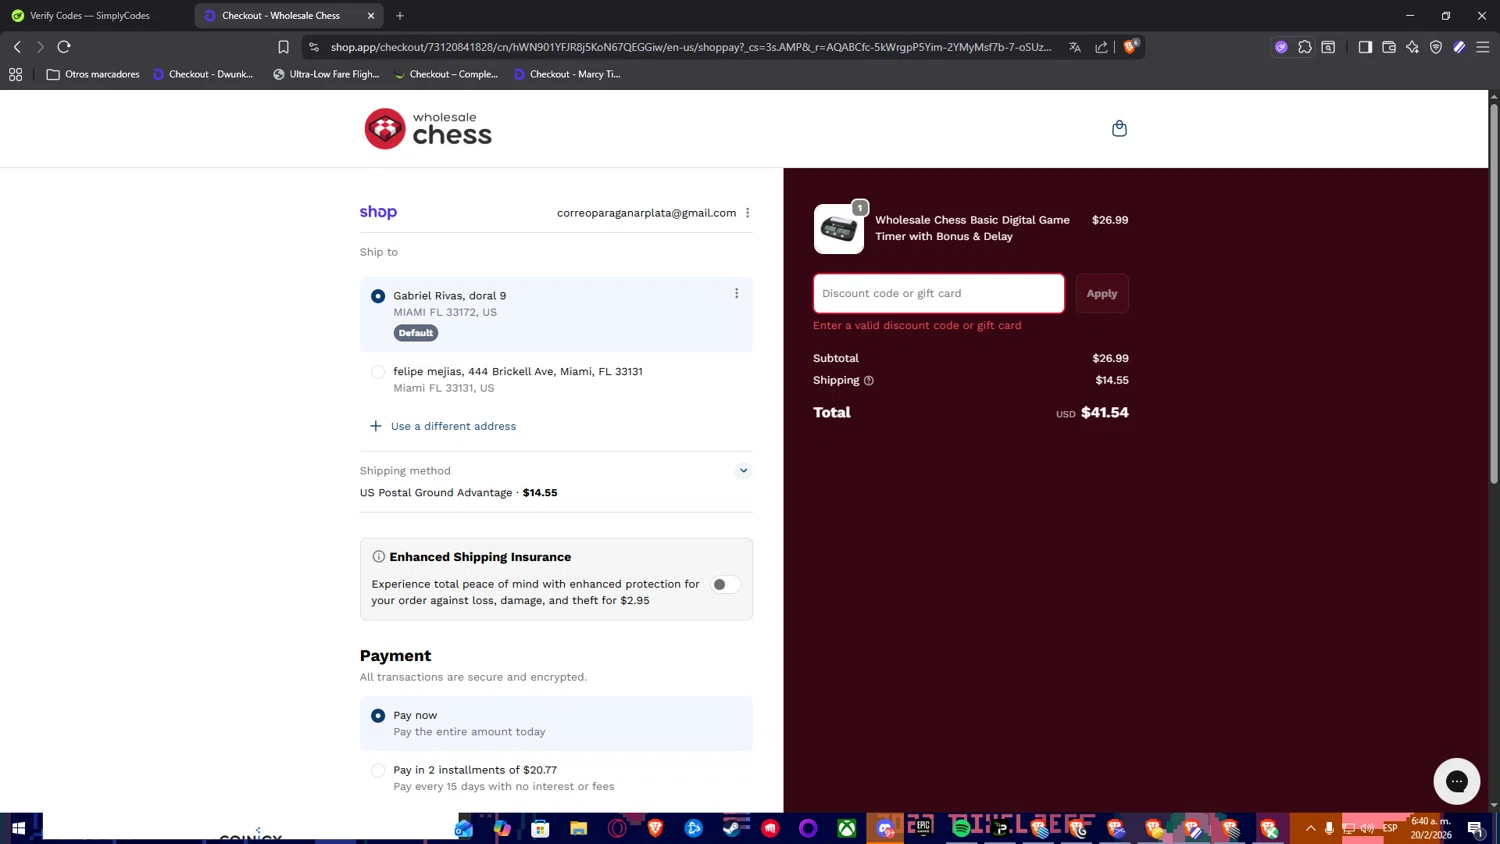This screenshot has height=844, width=1500.
Task: Select Pay now payment option
Action: tap(378, 716)
